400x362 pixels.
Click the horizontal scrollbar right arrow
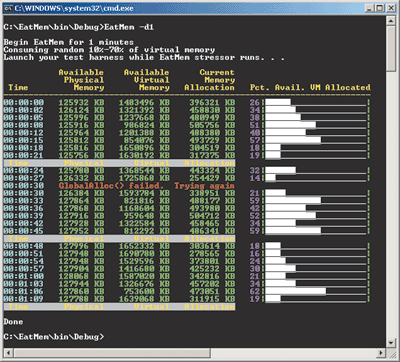point(382,353)
